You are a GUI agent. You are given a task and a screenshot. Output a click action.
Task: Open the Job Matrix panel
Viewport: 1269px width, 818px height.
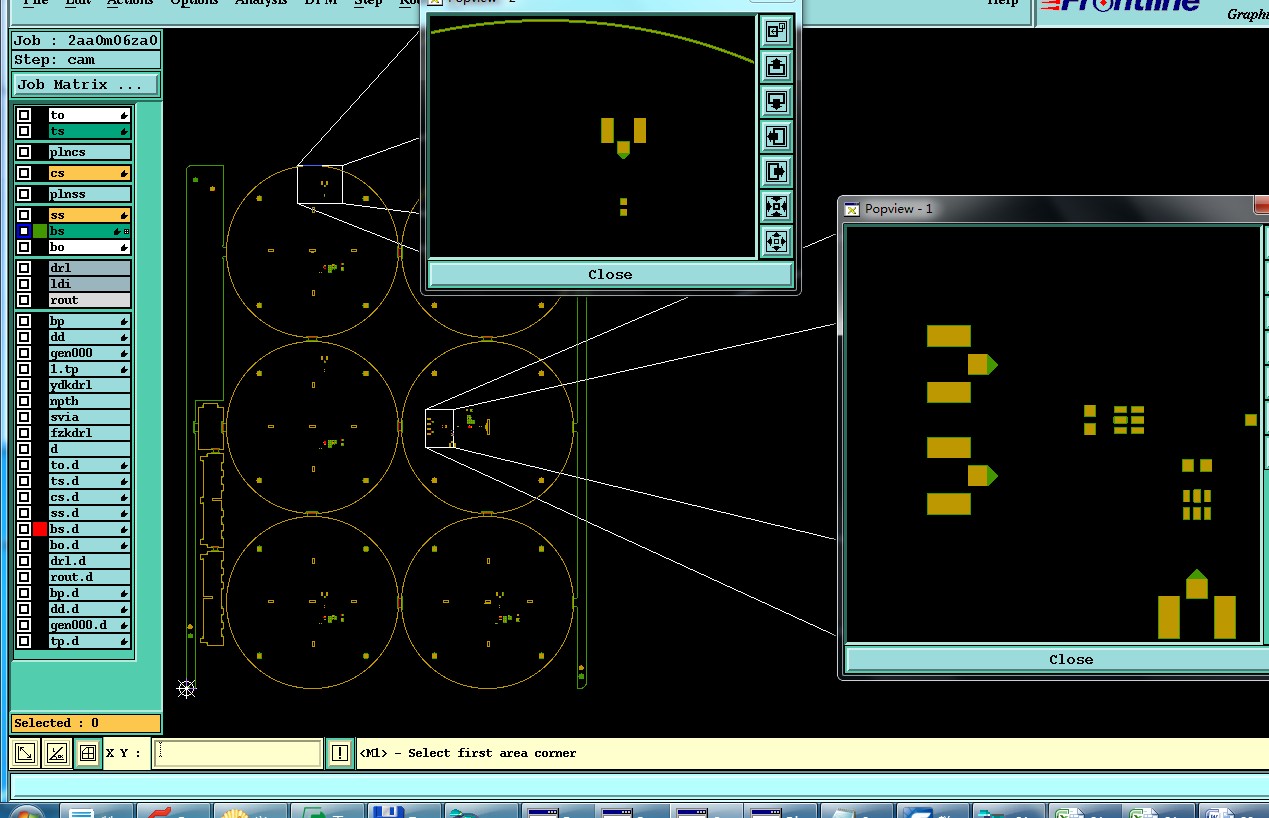click(x=86, y=85)
